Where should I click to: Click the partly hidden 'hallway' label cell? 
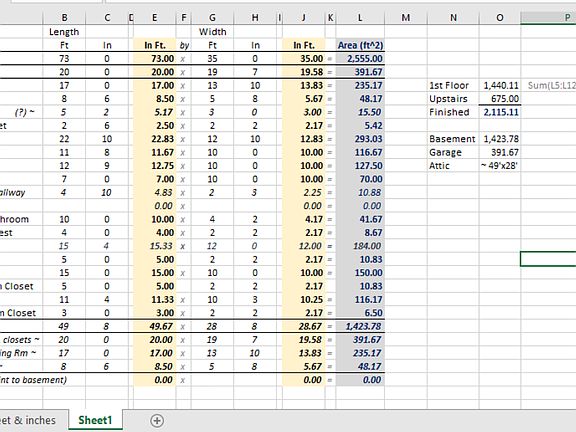(21, 192)
